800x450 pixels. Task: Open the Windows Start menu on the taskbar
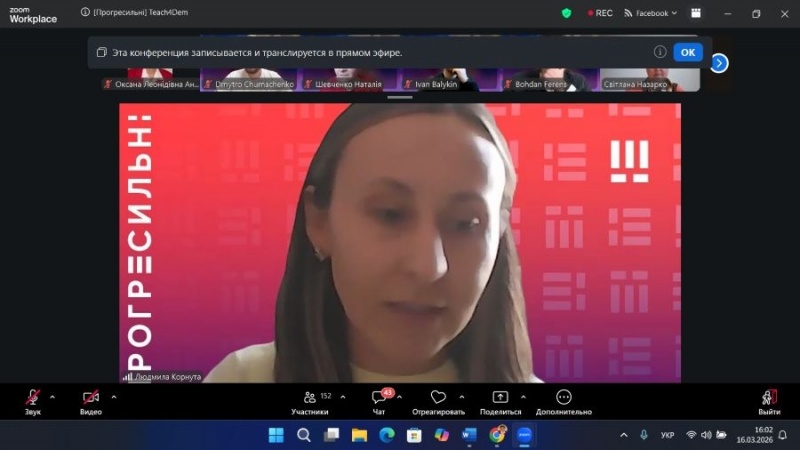[276, 435]
